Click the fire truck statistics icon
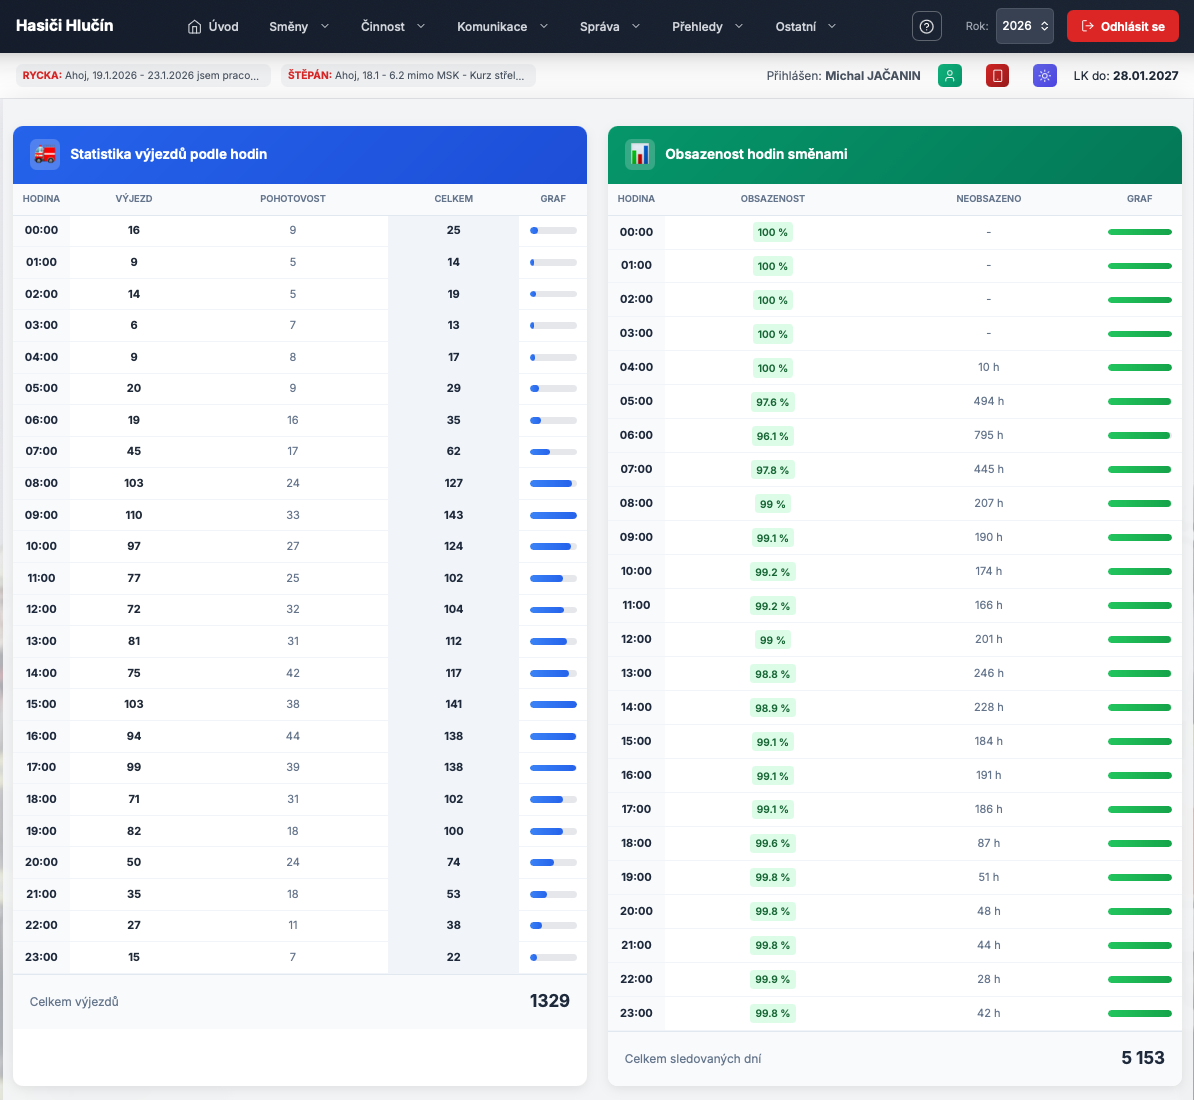The width and height of the screenshot is (1194, 1100). coord(45,154)
